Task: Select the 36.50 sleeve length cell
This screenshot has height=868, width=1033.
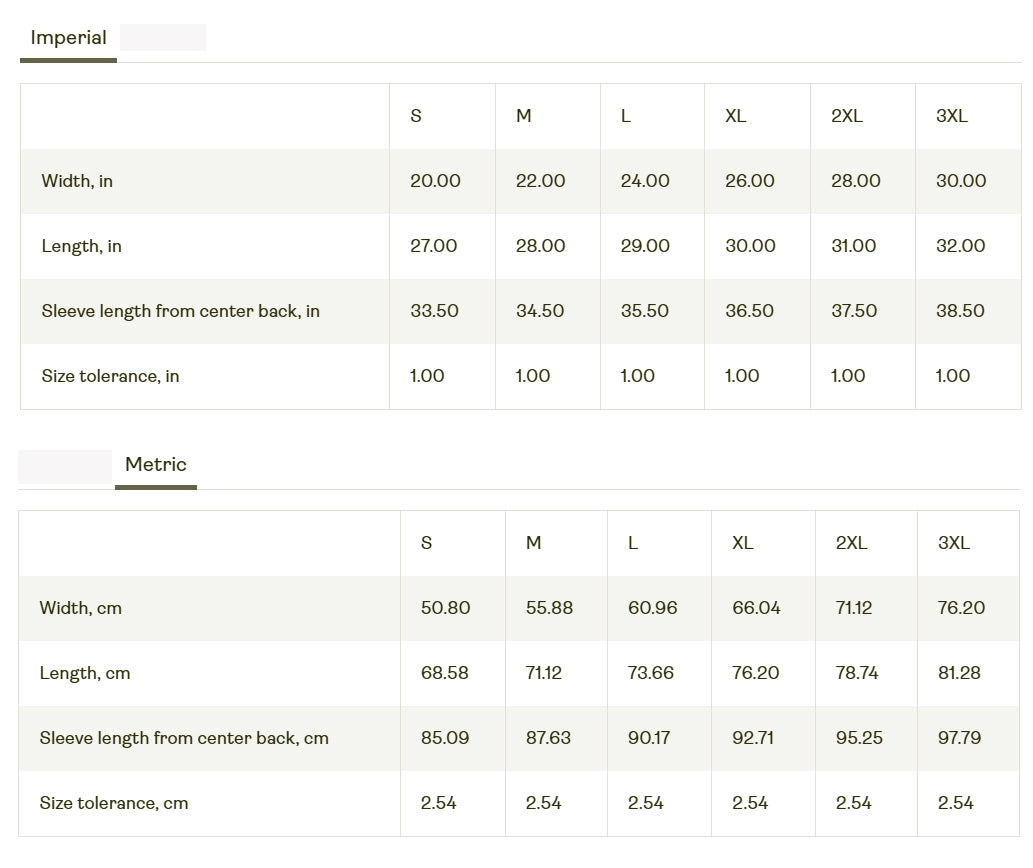Action: click(x=749, y=311)
